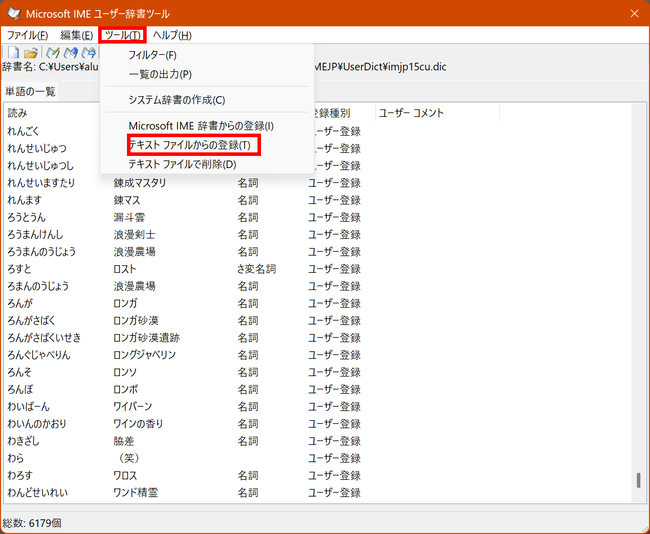Click the open dictionary folder icon
Viewport: 650px width, 534px height.
point(31,53)
